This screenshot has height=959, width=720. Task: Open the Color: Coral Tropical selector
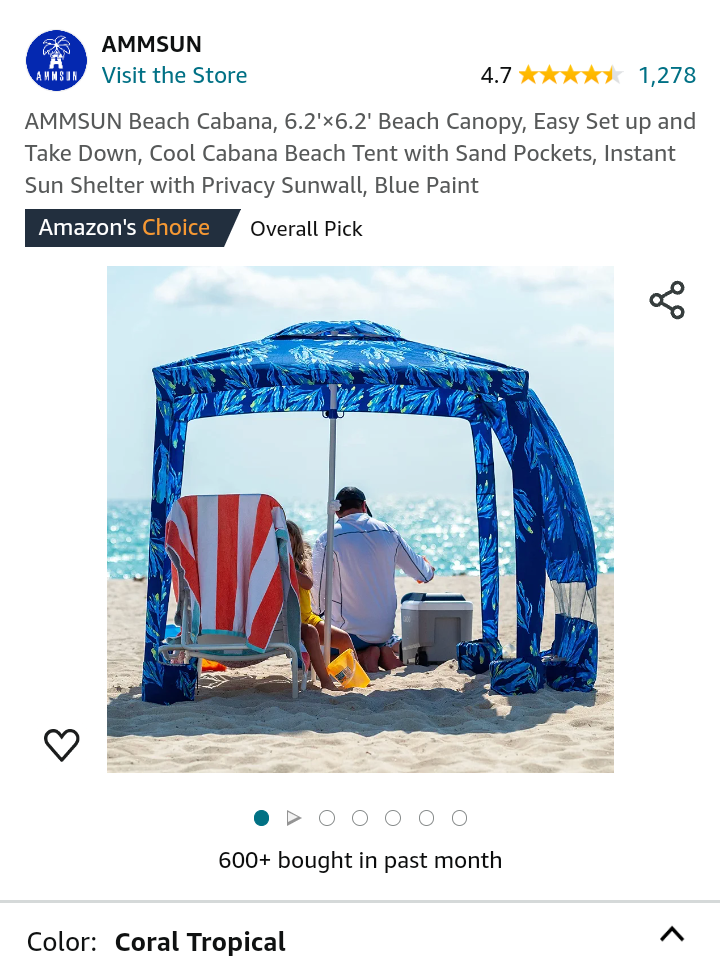360,935
